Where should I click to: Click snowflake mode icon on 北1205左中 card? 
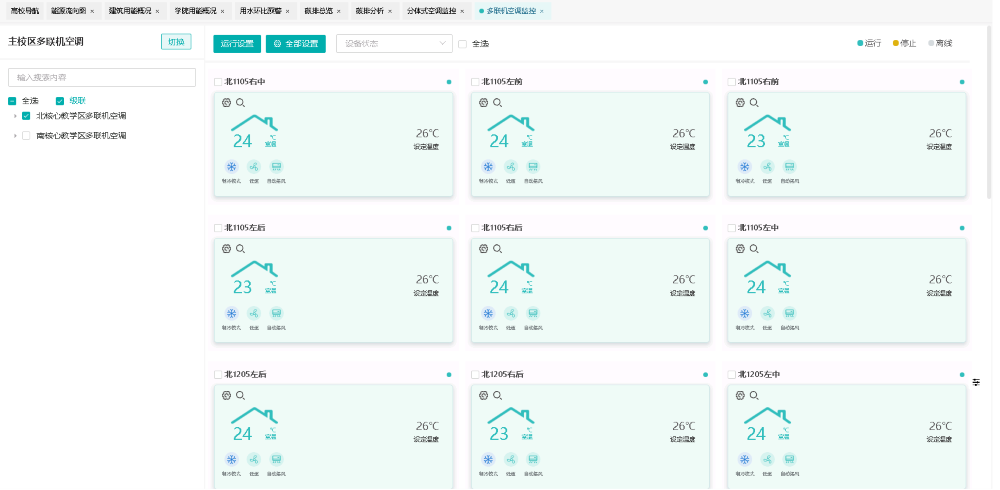745,460
